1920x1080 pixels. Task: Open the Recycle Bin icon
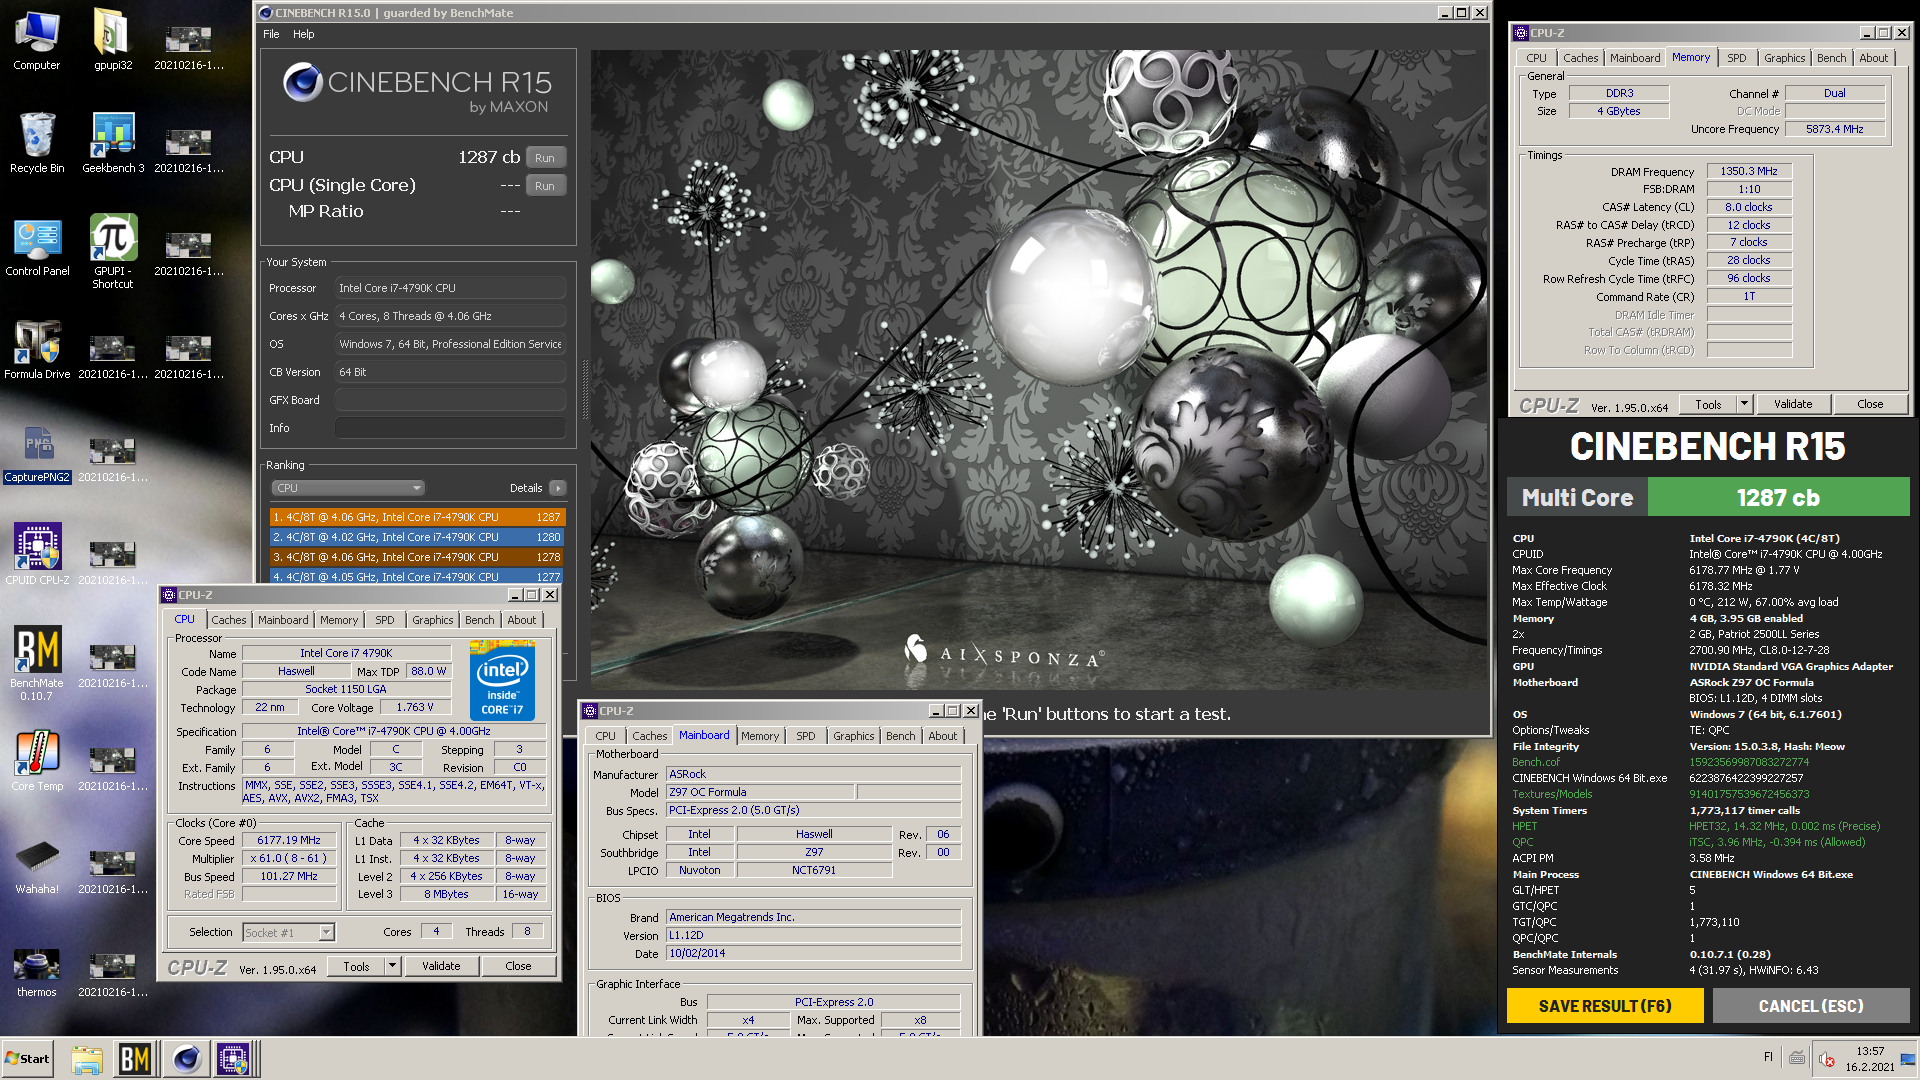click(37, 142)
